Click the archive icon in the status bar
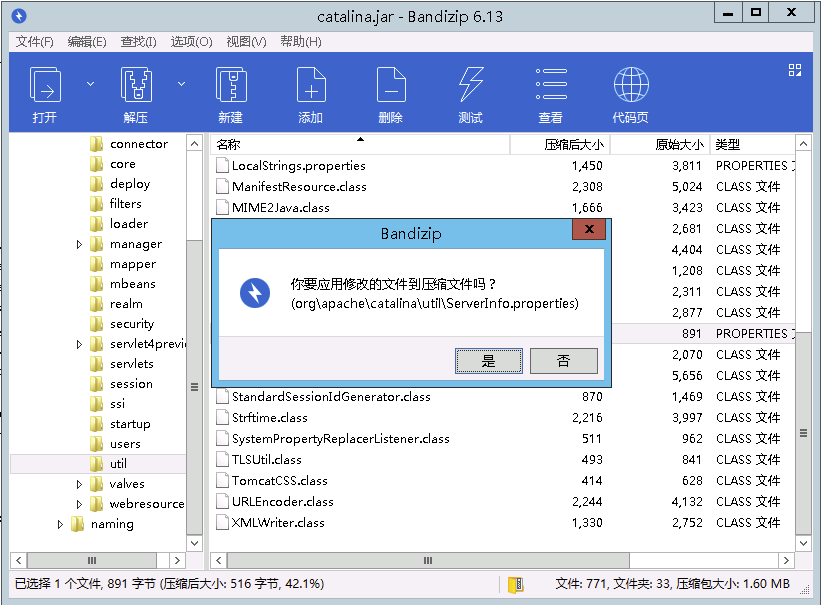Viewport: 822px width, 605px height. tap(515, 584)
